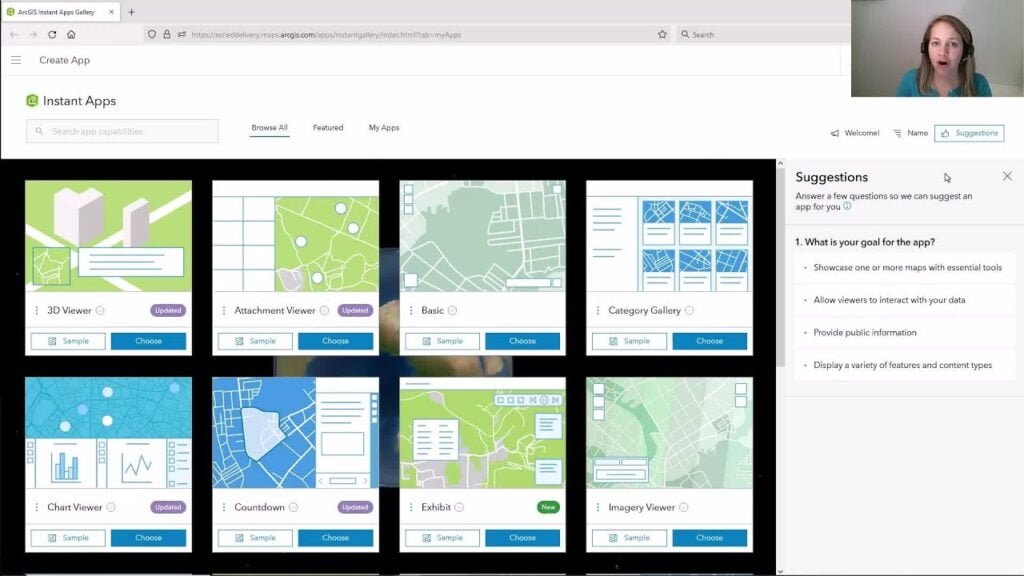Click the info icon beside Category Gallery
The height and width of the screenshot is (576, 1024).
(689, 311)
